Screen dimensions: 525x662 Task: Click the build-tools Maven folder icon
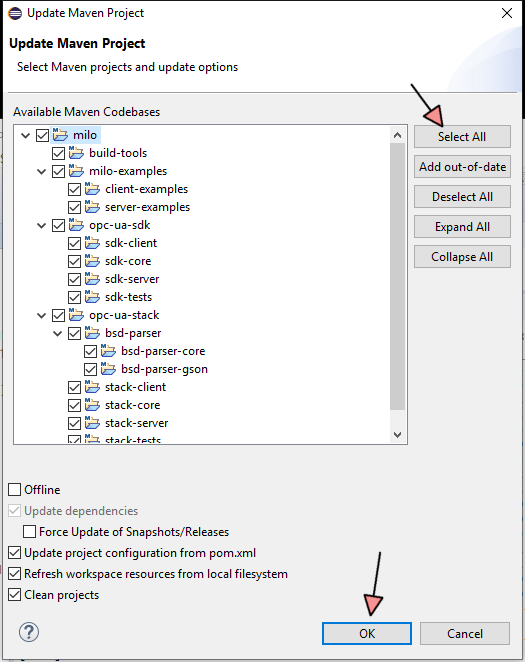point(76,153)
